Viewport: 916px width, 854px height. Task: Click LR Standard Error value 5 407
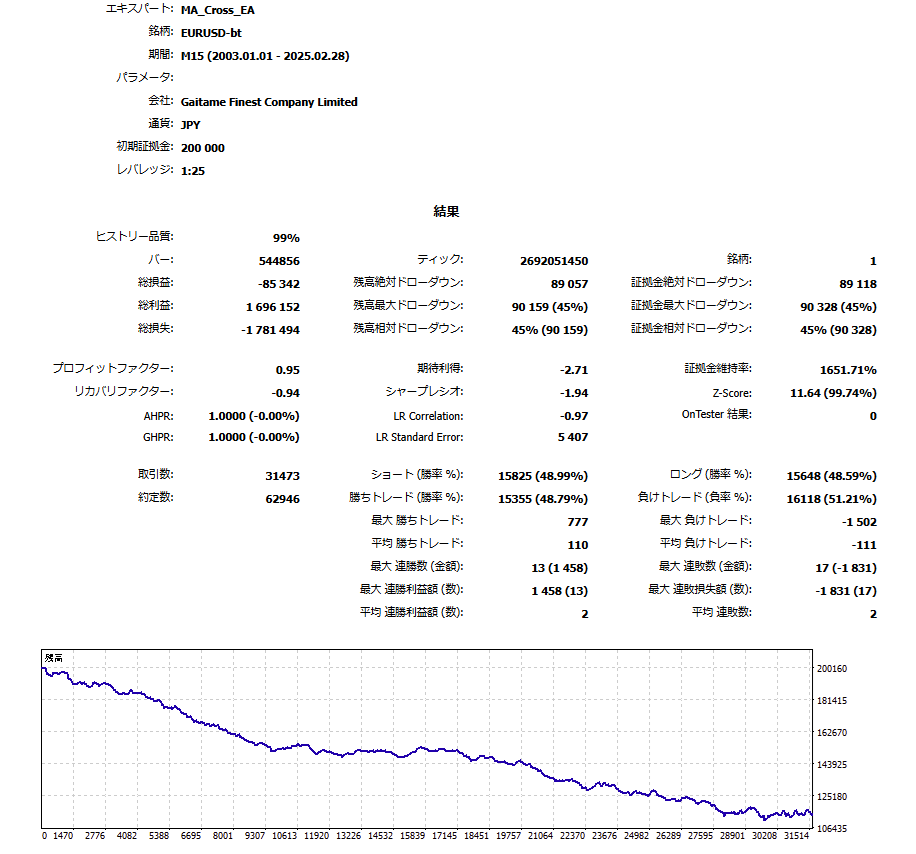[x=572, y=437]
